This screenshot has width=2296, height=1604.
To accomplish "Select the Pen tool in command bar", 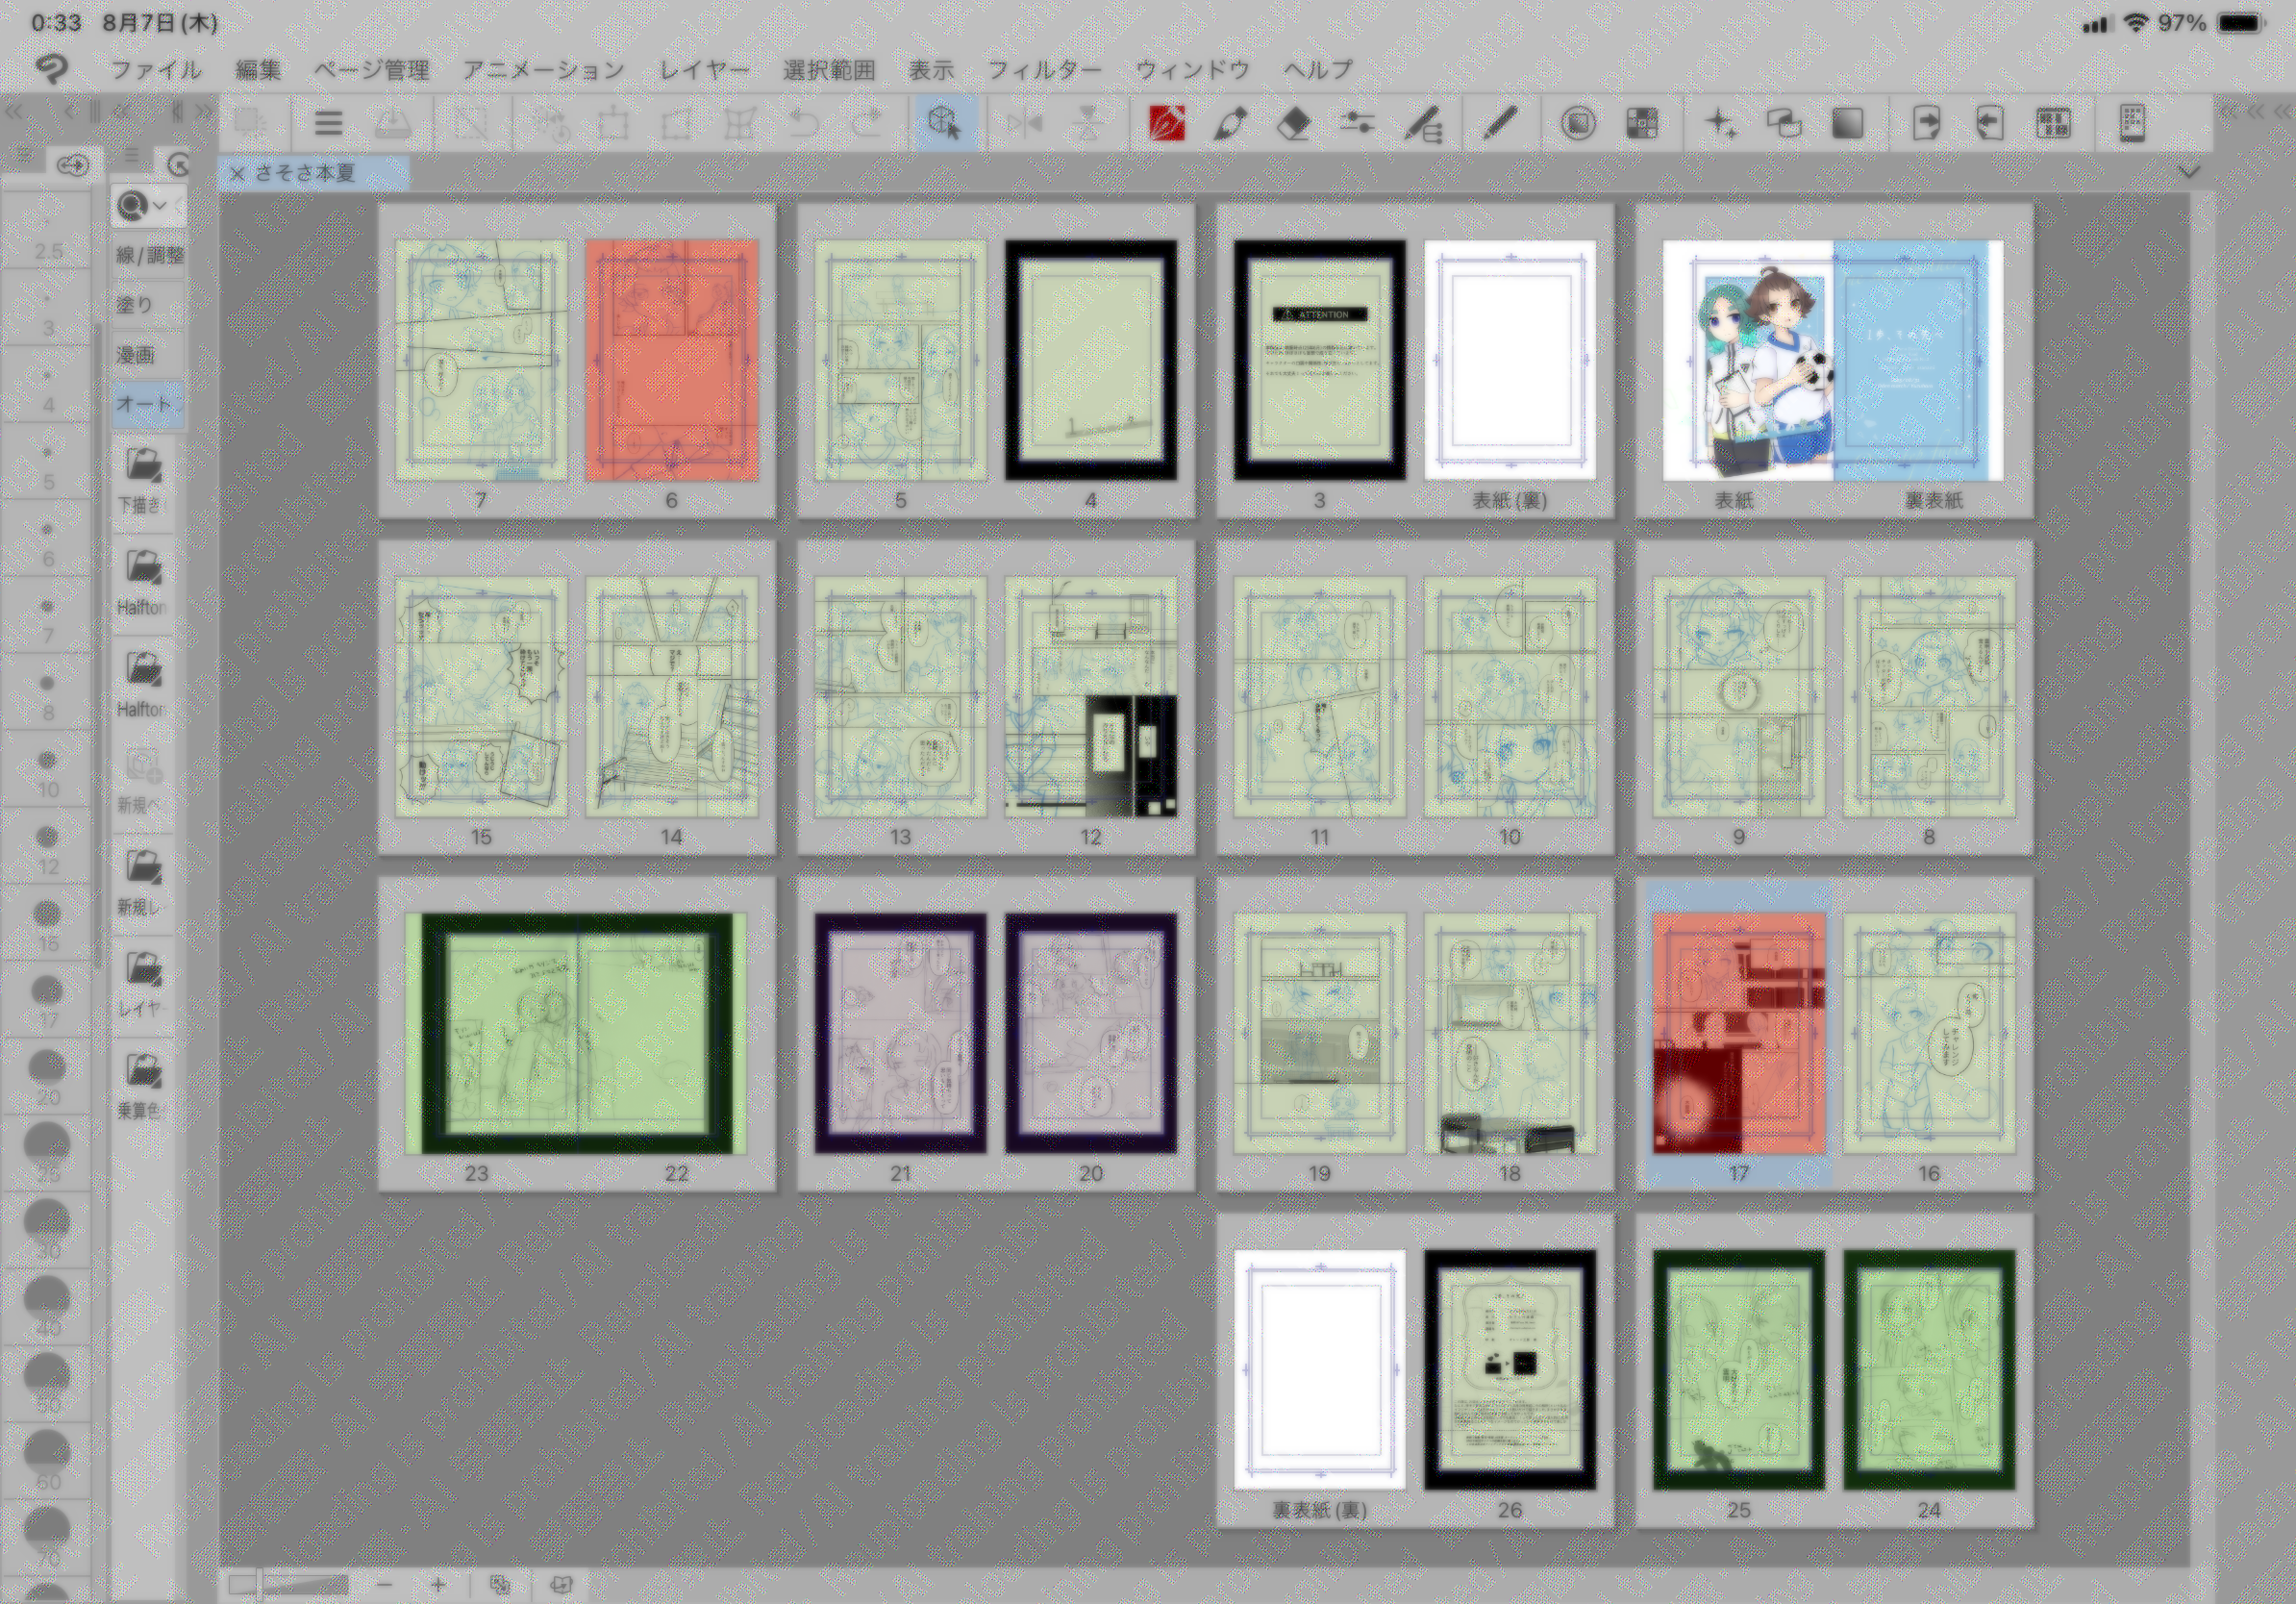I will tap(1230, 123).
